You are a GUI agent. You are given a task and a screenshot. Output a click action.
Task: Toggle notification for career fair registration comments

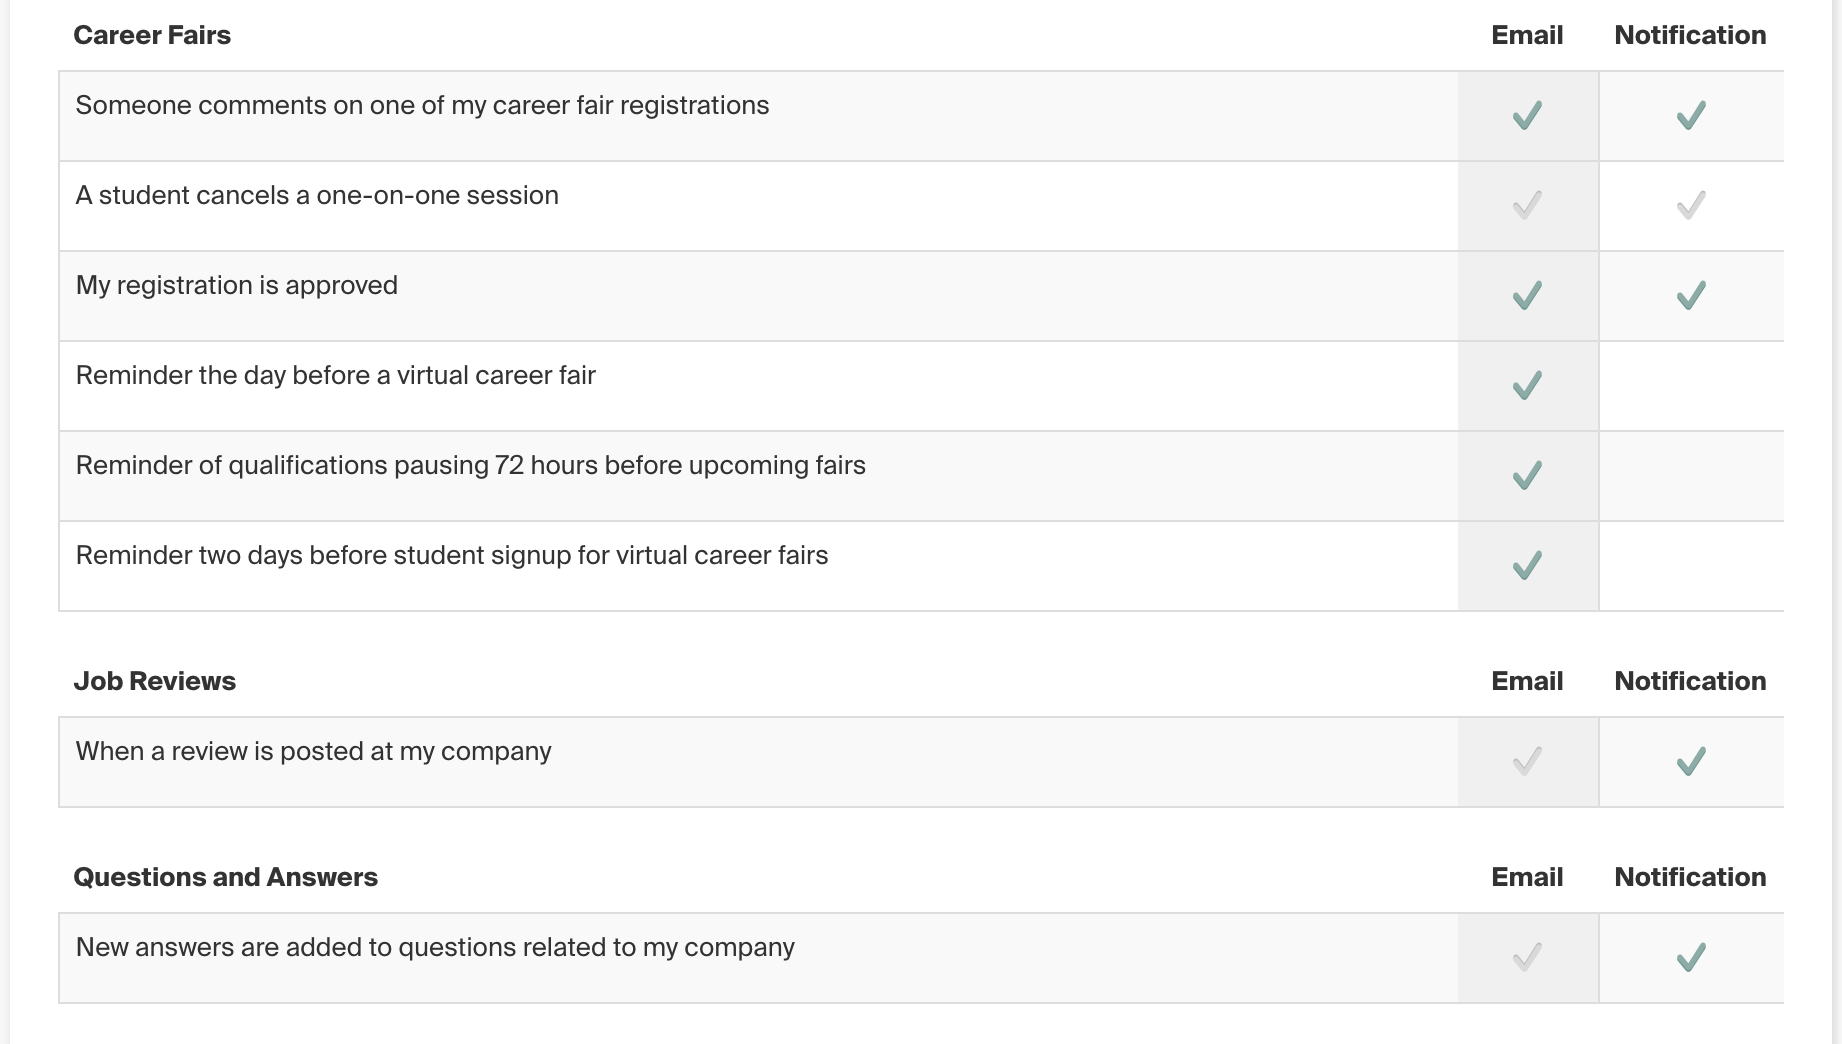click(x=1691, y=116)
